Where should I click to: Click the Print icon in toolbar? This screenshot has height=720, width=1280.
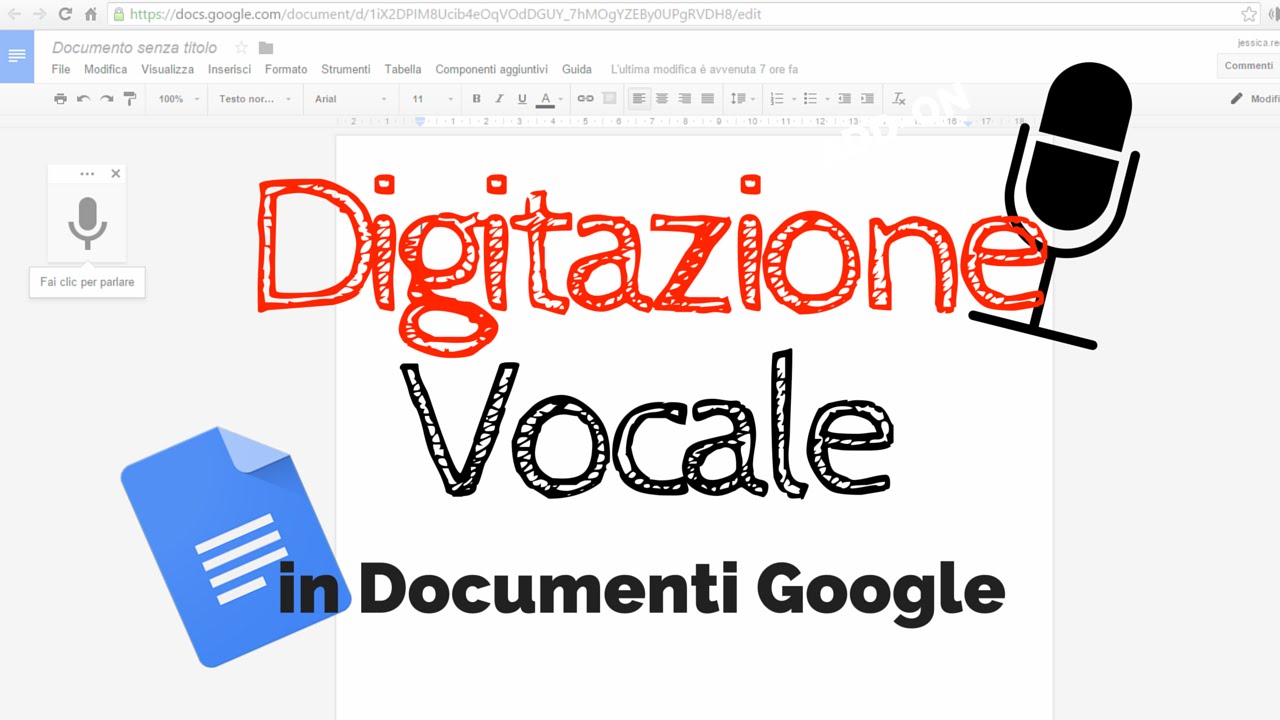pyautogui.click(x=60, y=99)
